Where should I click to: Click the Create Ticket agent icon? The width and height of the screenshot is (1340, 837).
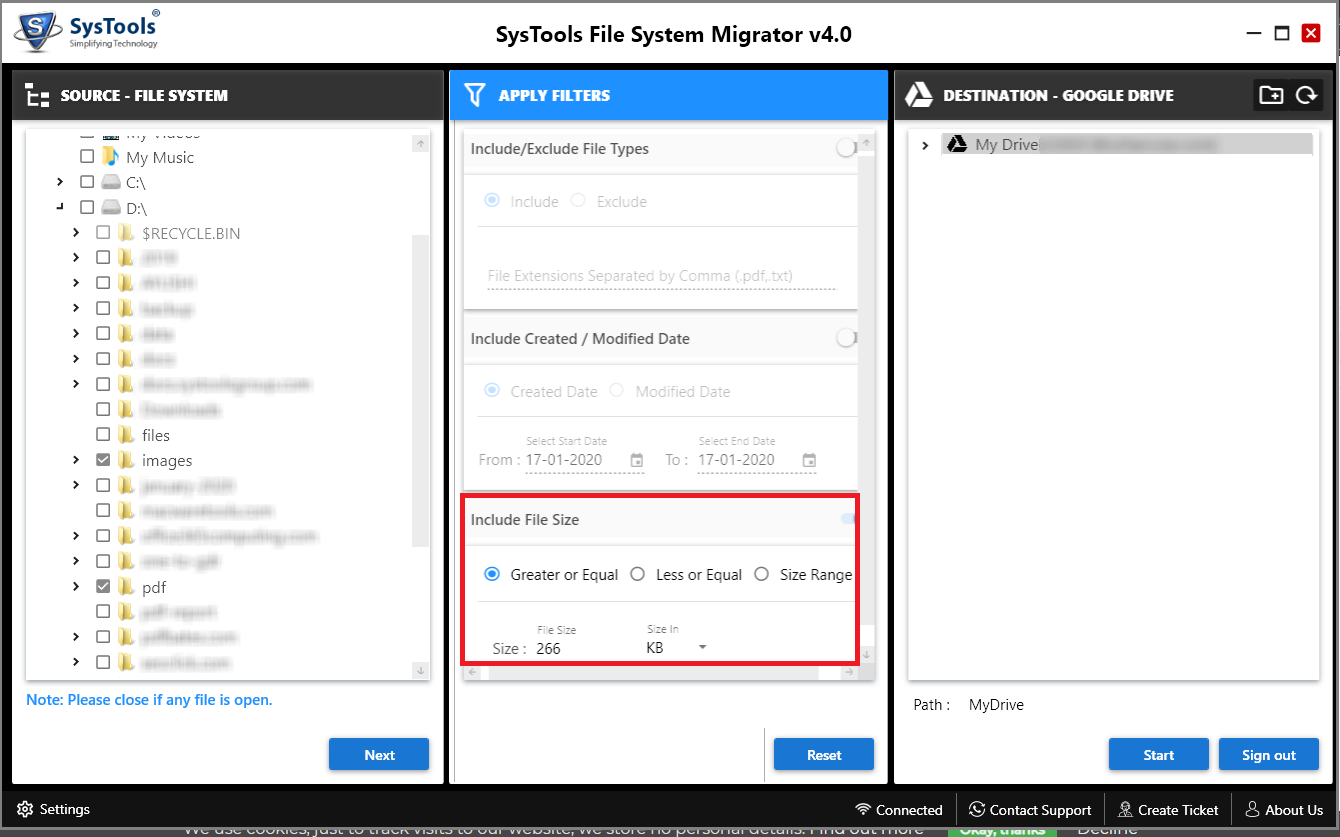[1125, 810]
